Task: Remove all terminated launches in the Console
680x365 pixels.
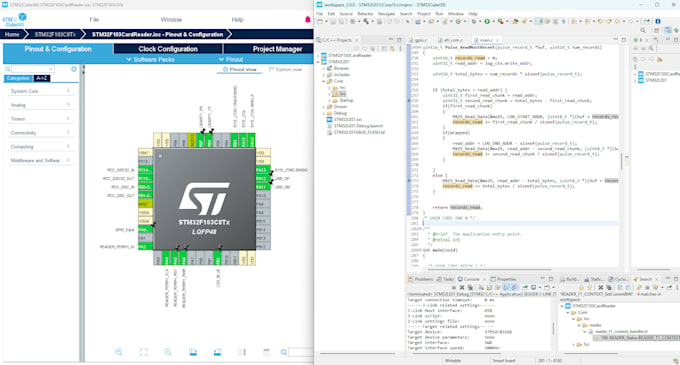Action: pos(471,287)
